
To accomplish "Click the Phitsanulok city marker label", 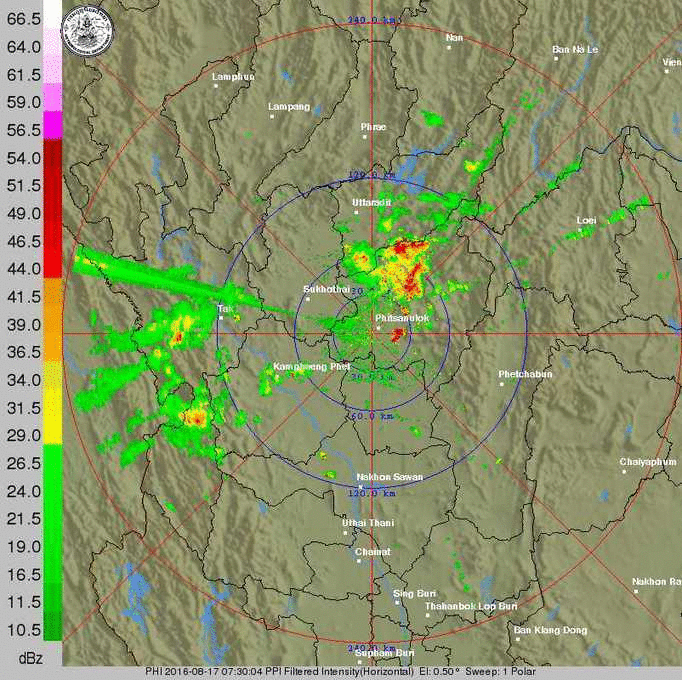I will [402, 318].
